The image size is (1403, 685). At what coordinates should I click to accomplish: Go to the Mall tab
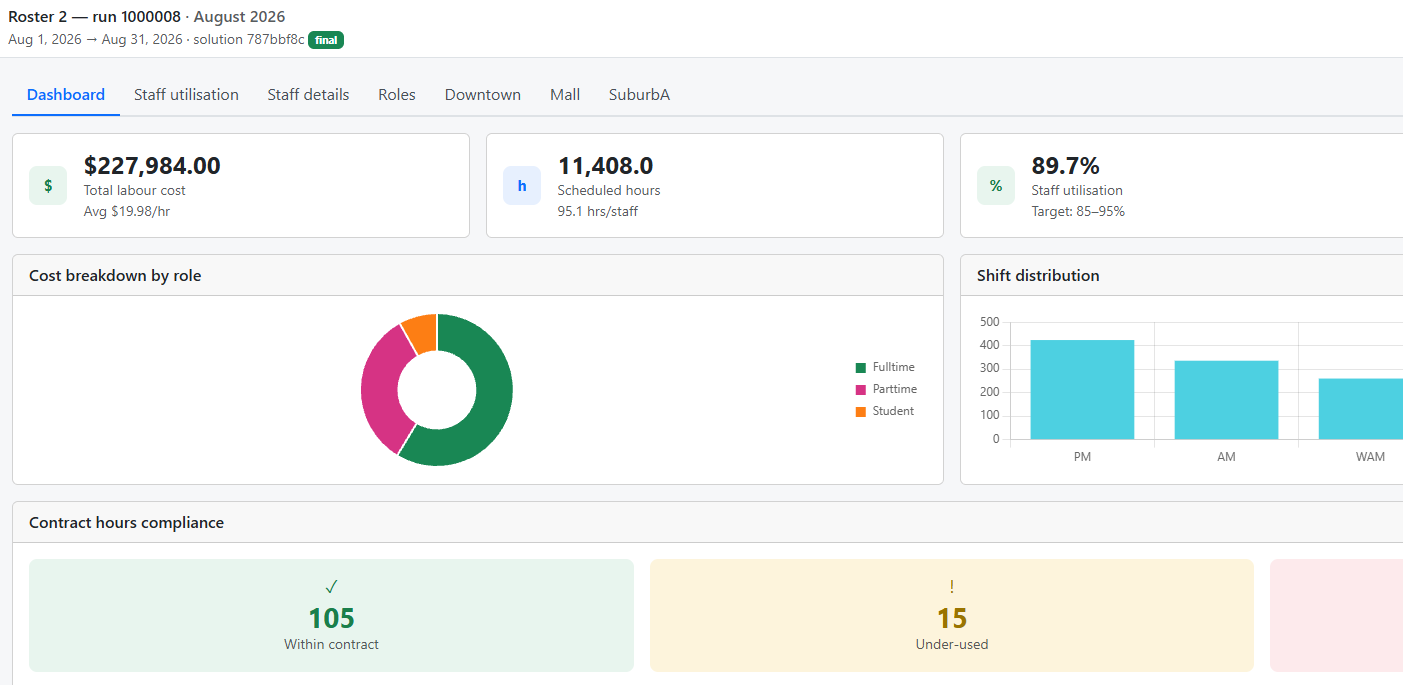click(x=565, y=95)
